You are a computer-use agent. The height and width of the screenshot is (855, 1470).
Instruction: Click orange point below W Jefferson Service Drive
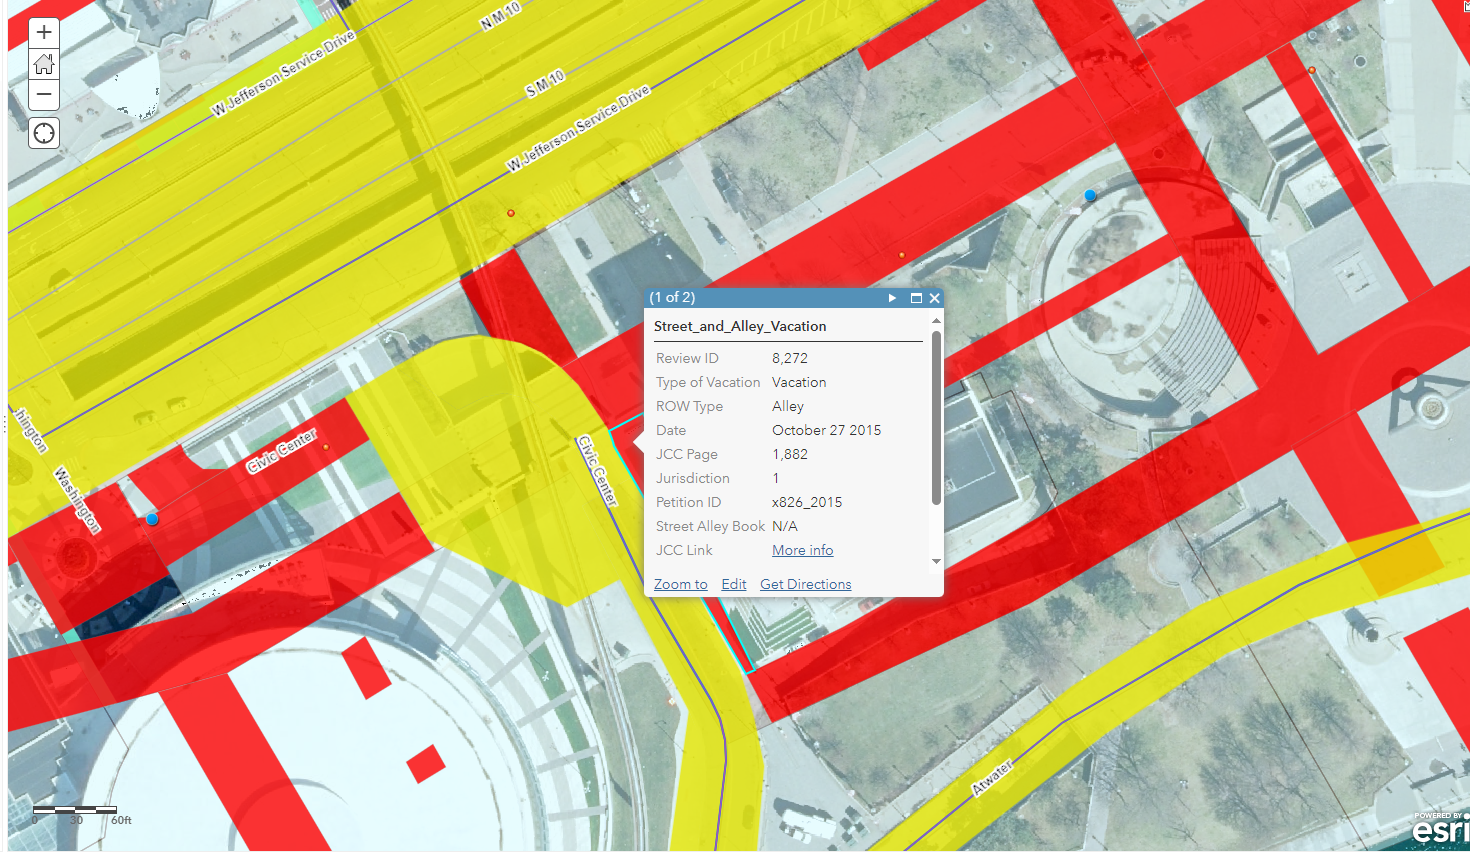511,213
